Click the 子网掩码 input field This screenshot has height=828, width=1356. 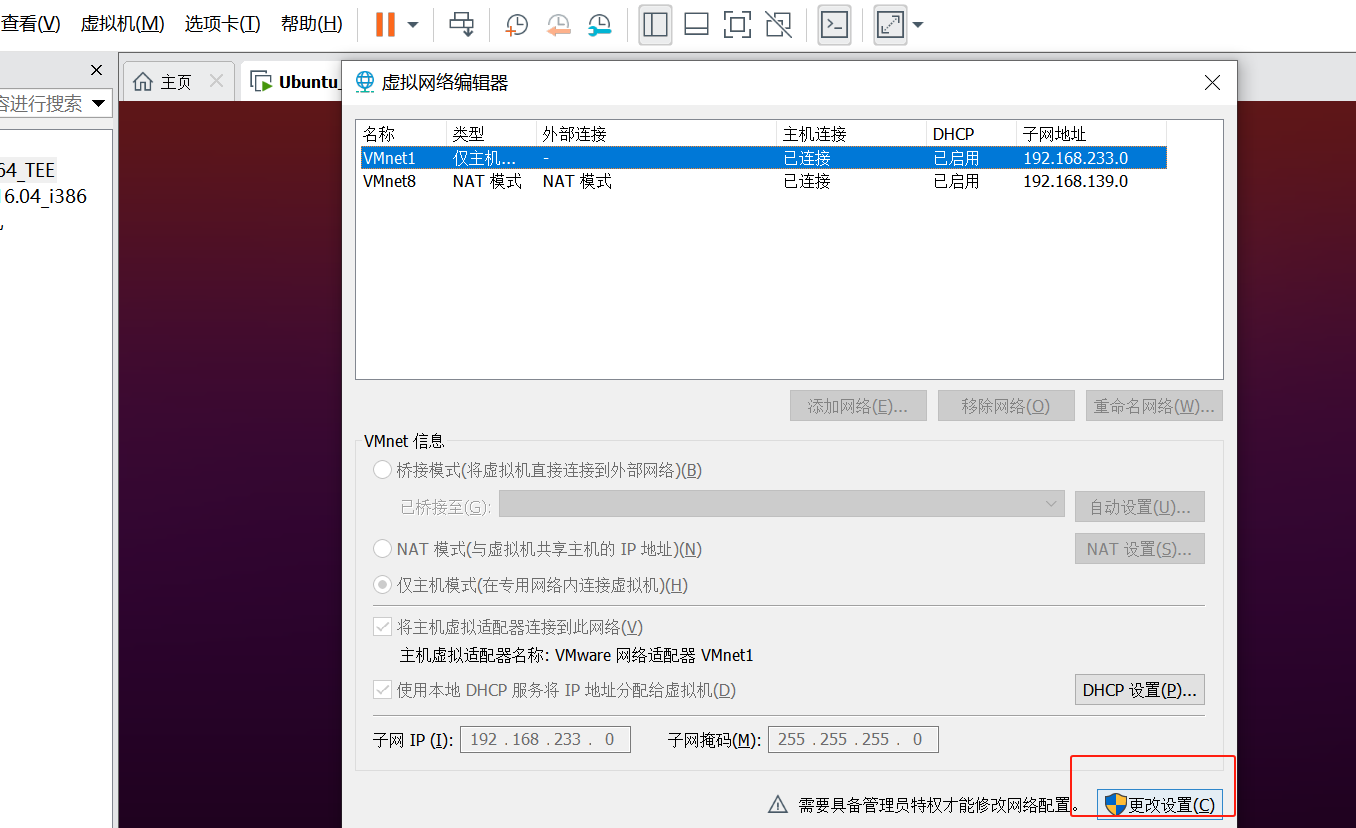[853, 740]
